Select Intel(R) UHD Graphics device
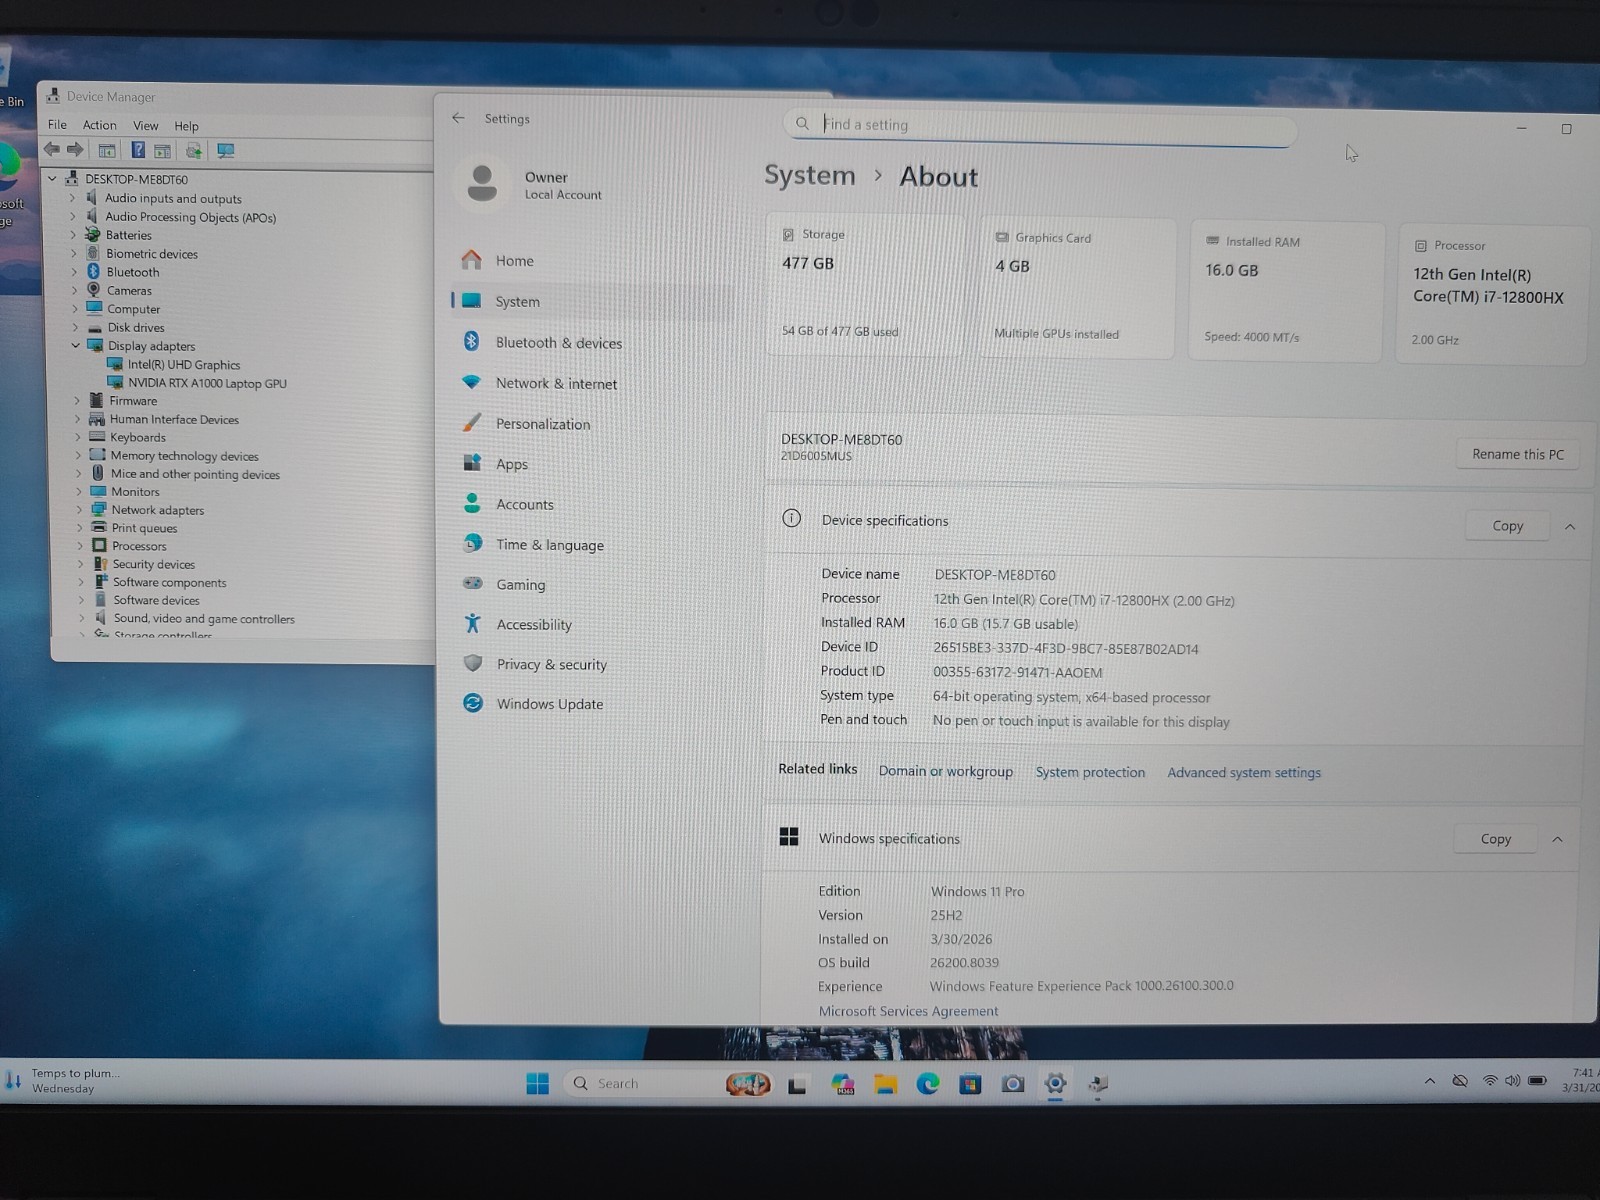1600x1200 pixels. [183, 365]
